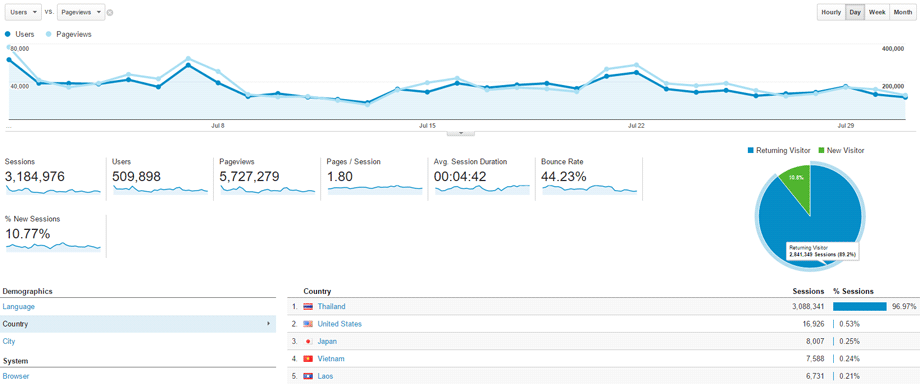Open the Users metric dropdown
This screenshot has height=384, width=920.
23,12
